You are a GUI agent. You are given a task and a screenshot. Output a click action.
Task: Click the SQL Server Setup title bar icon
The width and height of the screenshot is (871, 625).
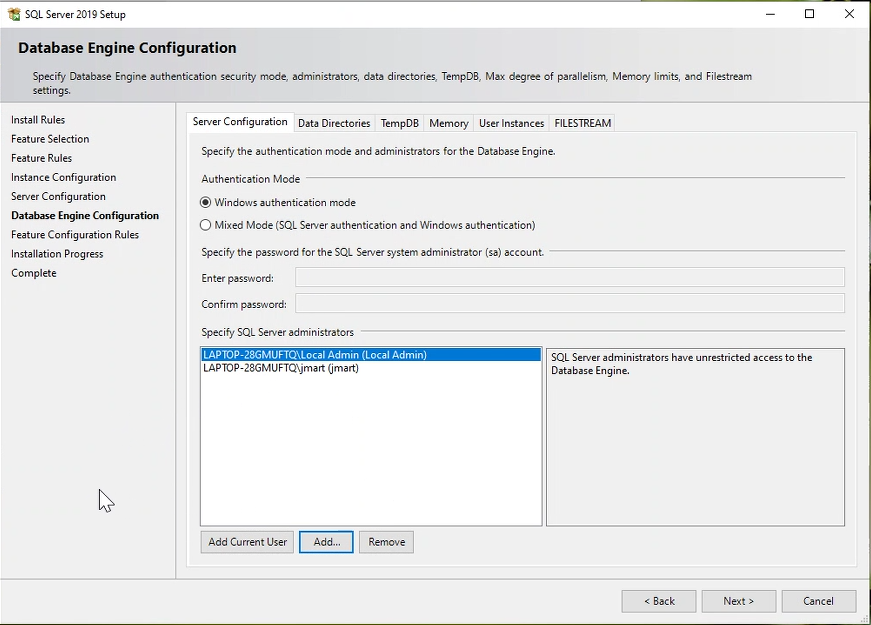14,14
